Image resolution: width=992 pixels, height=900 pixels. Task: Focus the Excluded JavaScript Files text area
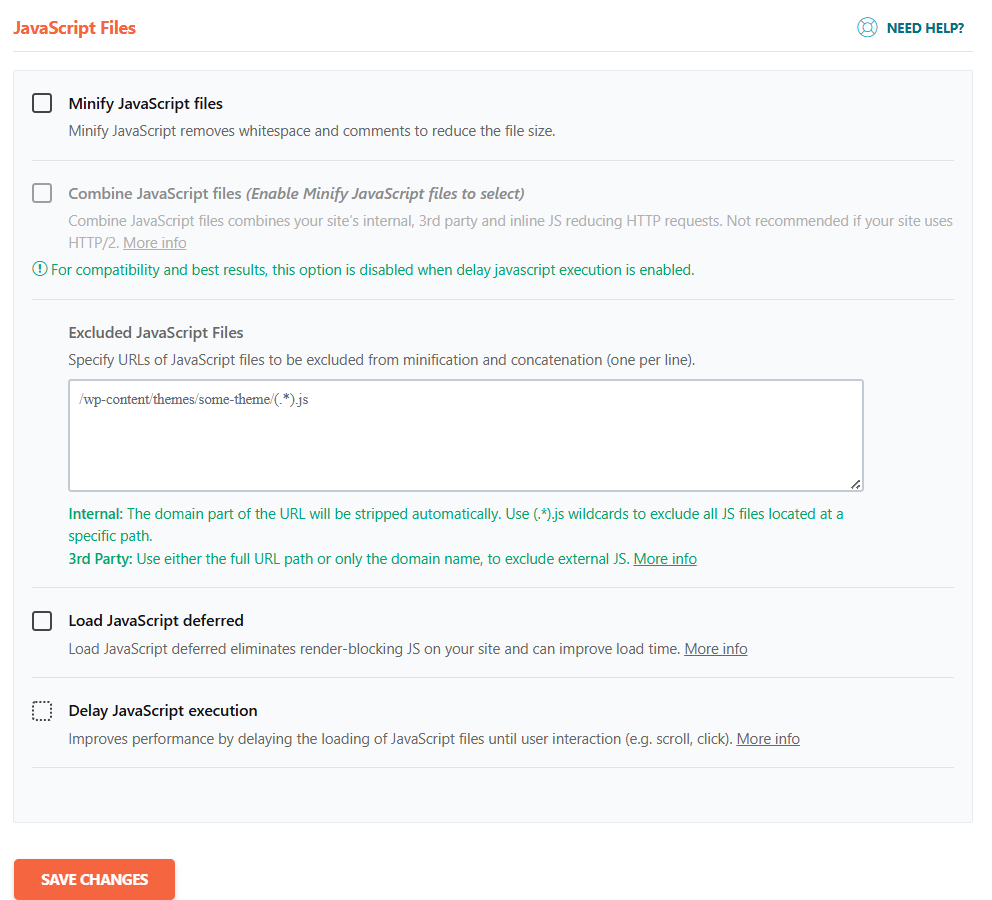pos(465,435)
